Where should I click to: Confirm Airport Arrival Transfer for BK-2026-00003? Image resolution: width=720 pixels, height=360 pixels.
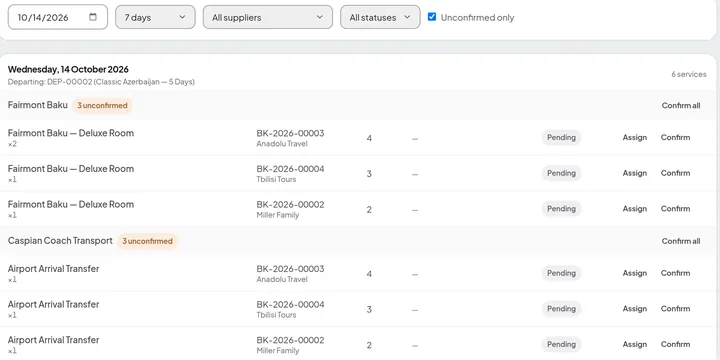tap(675, 273)
